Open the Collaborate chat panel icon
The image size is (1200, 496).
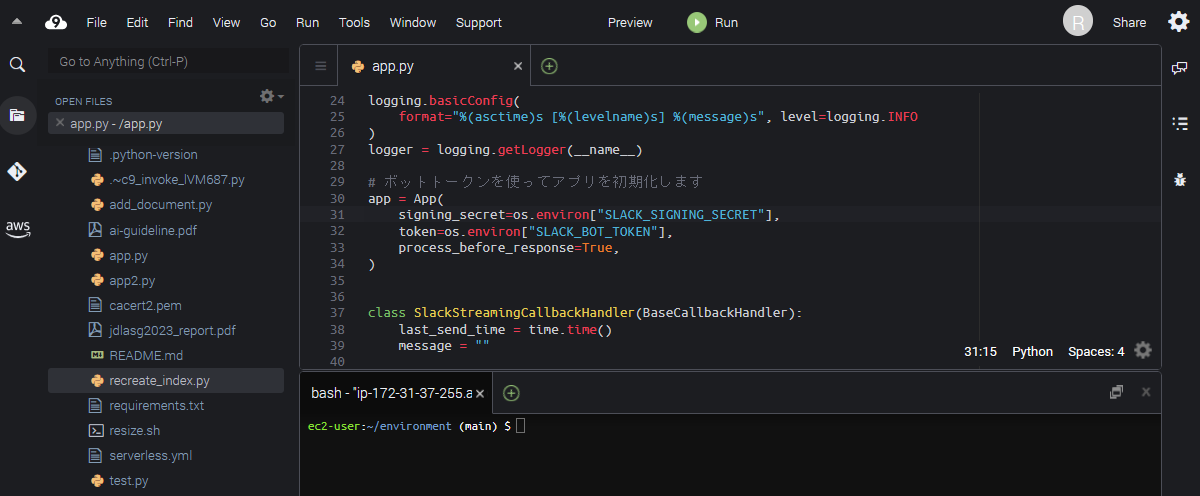[1179, 68]
